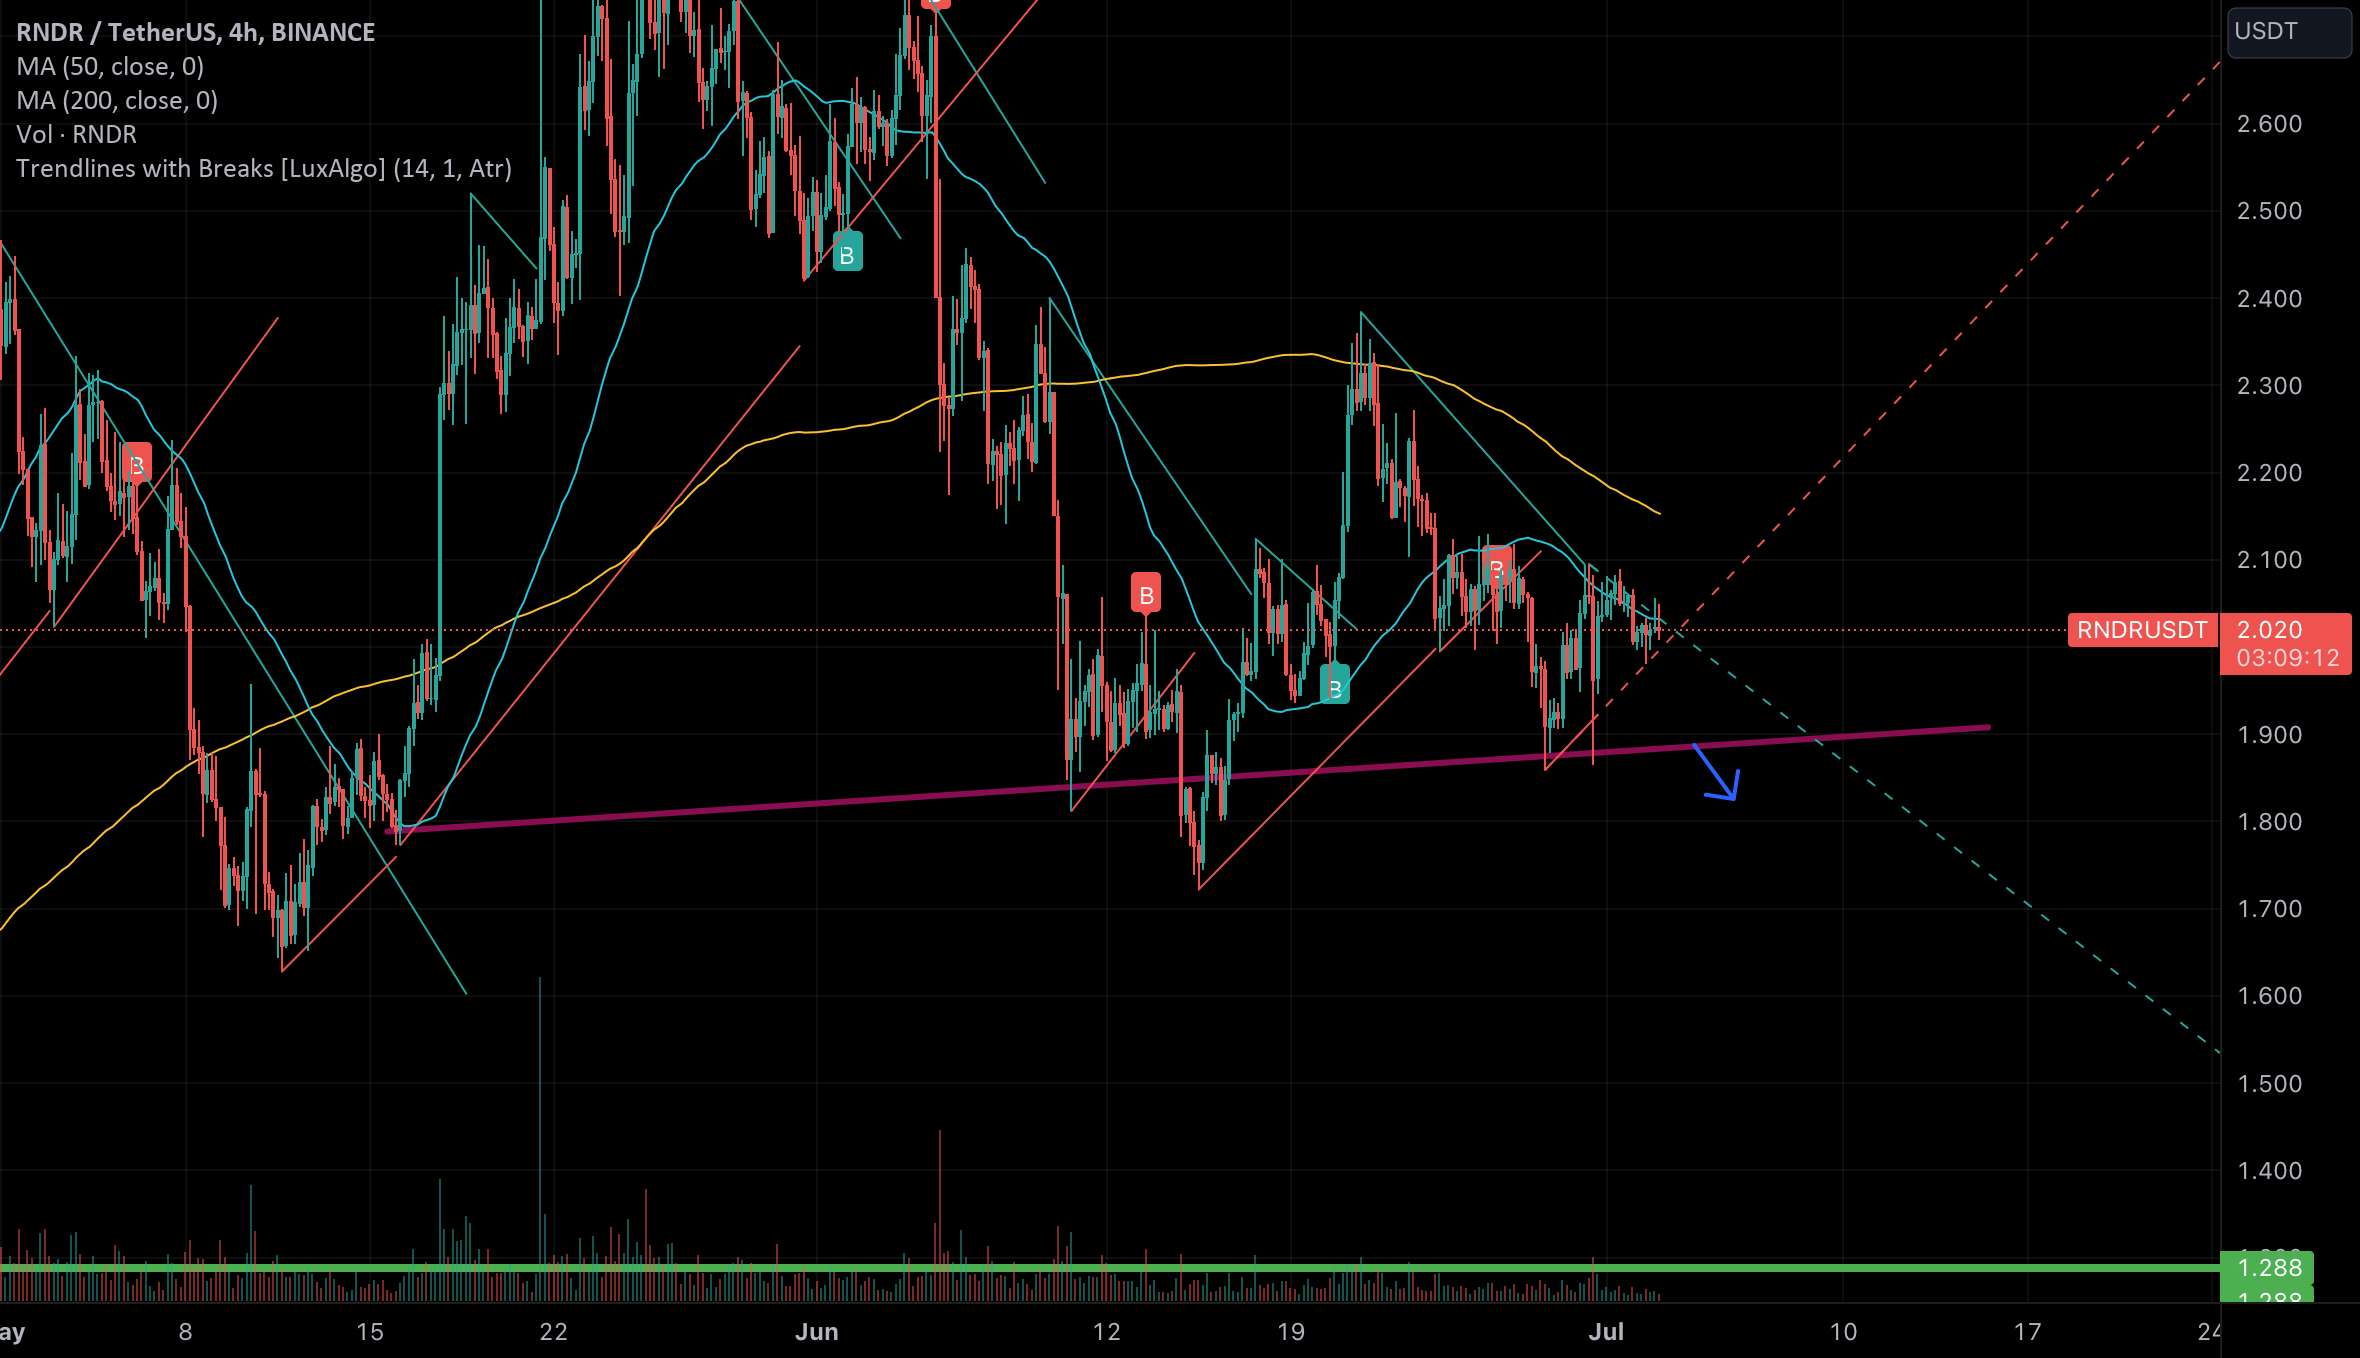Image resolution: width=2360 pixels, height=1358 pixels.
Task: Select the purple support trendline
Action: tap(1188, 779)
